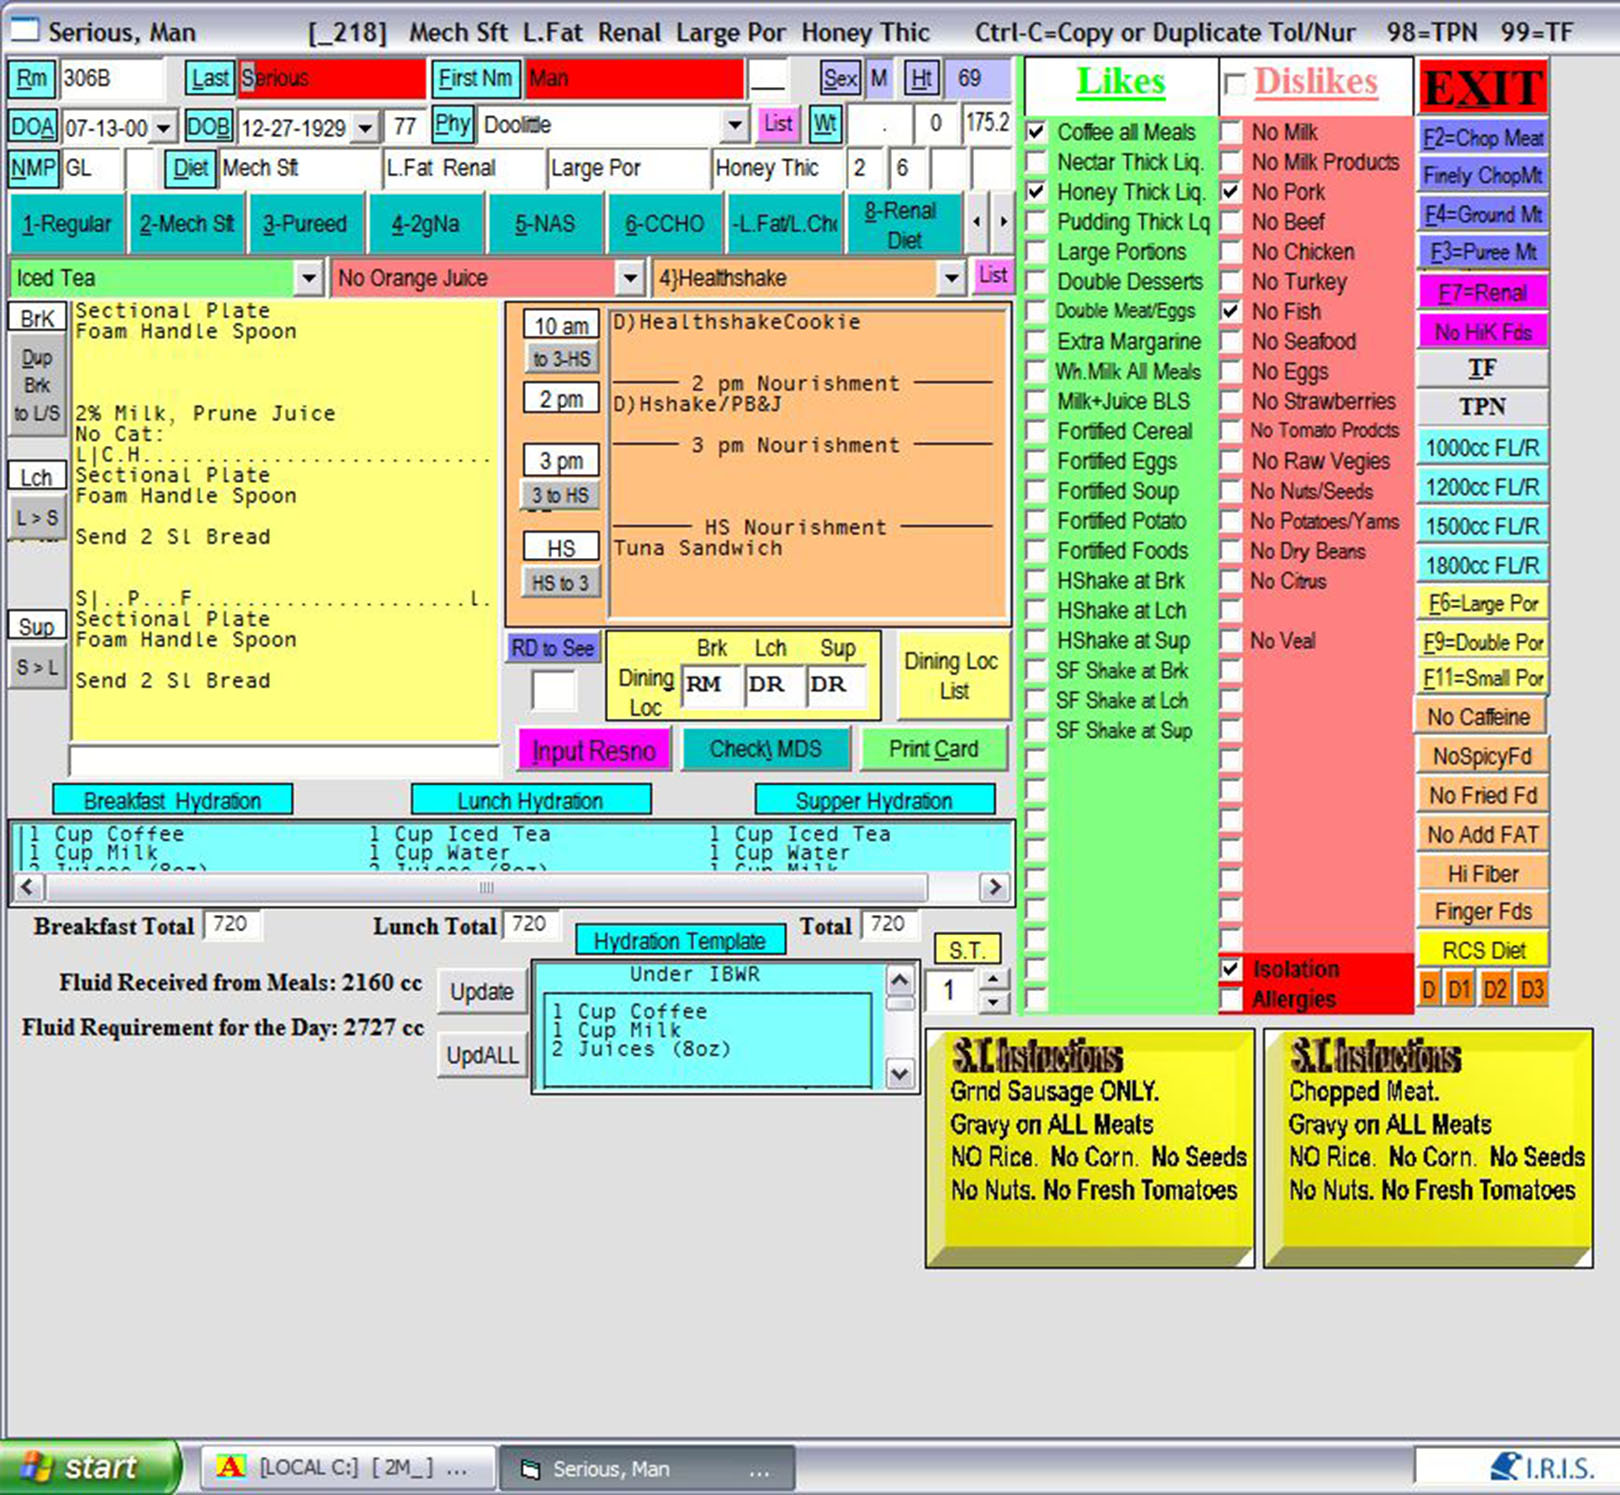
Task: Select the 1-Regular diet tab
Action: click(67, 224)
